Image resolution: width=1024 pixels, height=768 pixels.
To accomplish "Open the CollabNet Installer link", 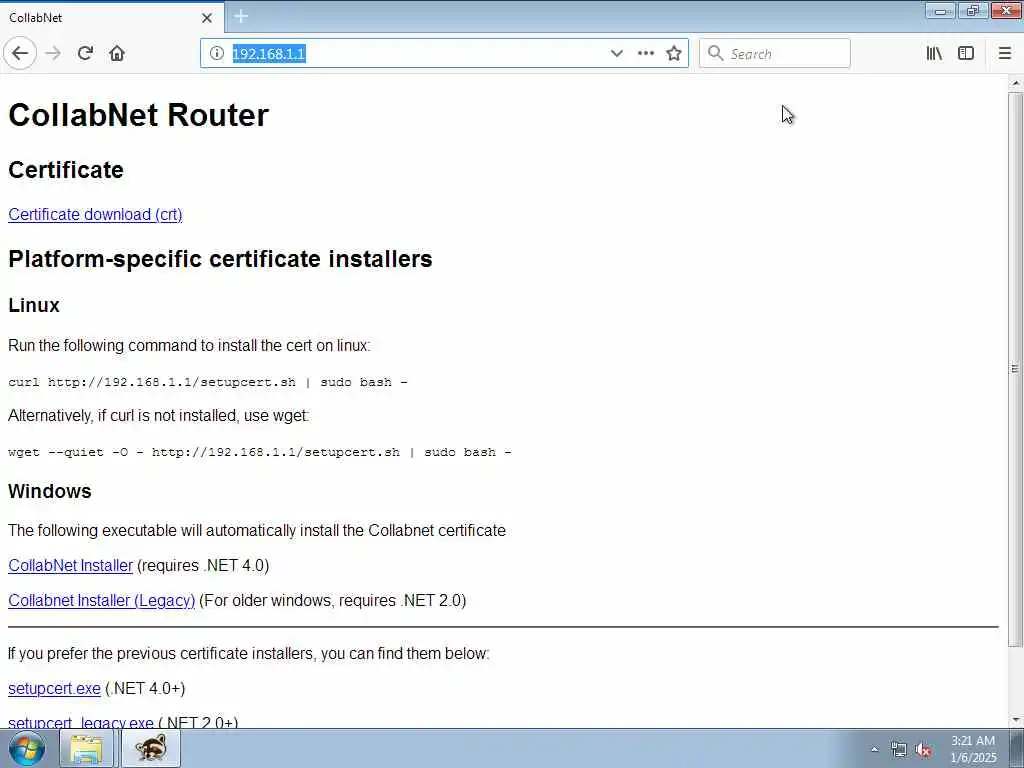I will click(71, 566).
